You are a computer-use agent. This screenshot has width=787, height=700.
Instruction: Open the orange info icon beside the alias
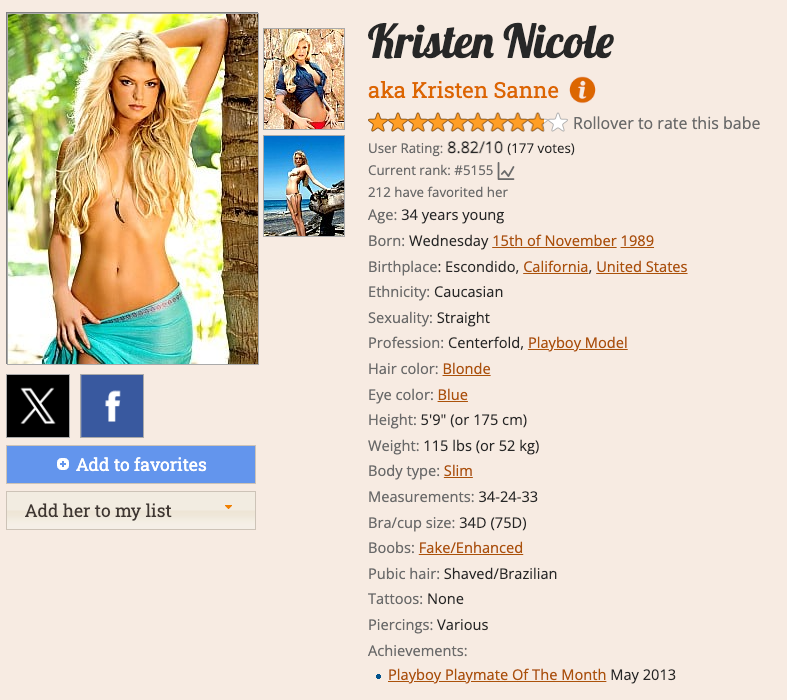582,90
